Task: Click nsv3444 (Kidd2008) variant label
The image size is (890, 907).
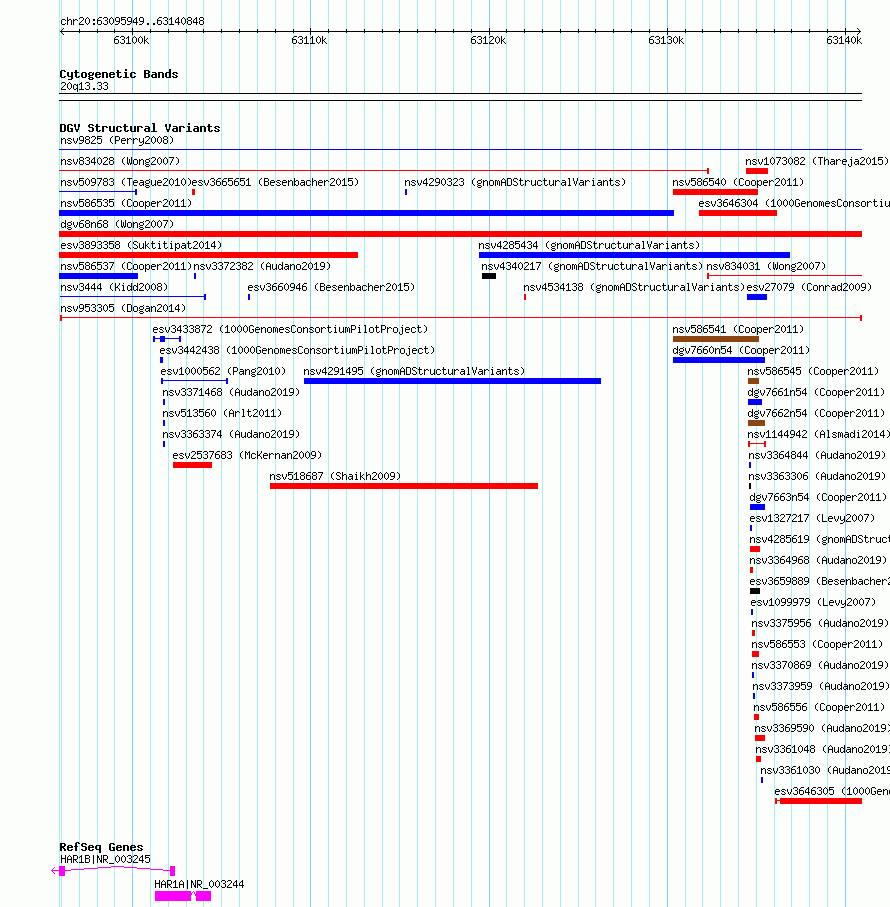Action: 114,287
